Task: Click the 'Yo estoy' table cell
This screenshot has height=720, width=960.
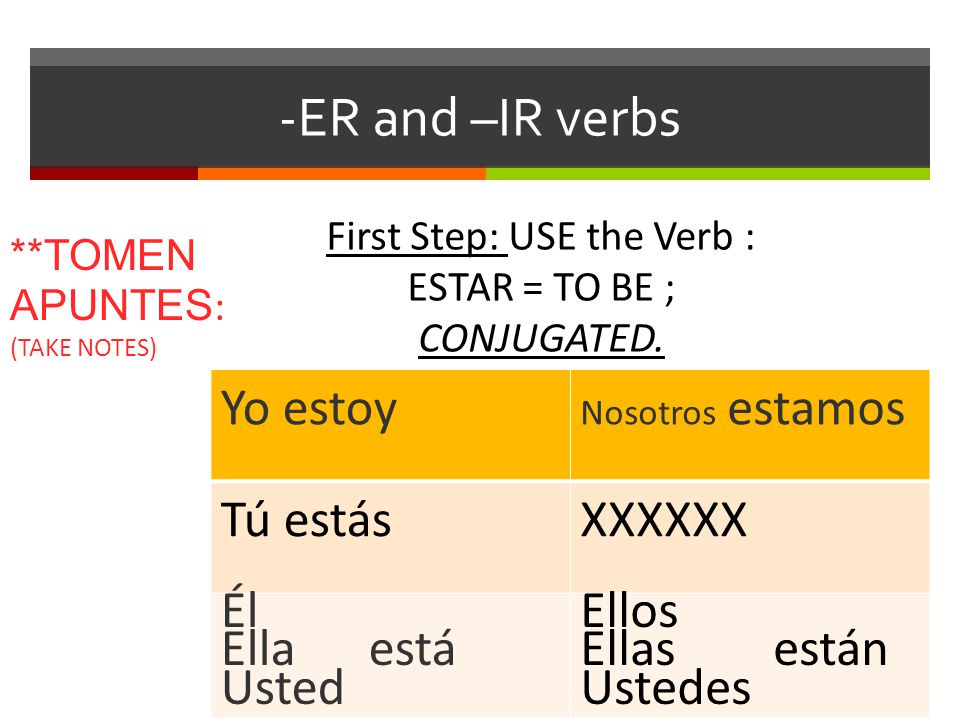Action: coord(391,424)
